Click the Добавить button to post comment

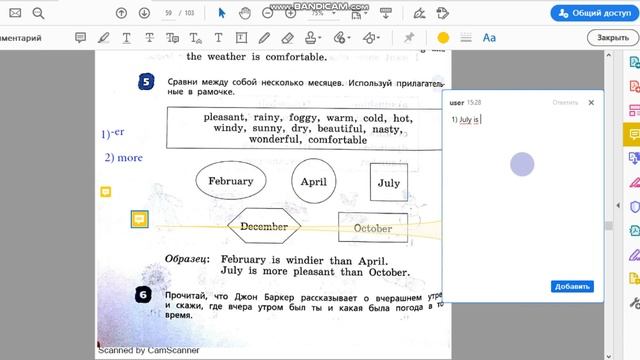(572, 287)
